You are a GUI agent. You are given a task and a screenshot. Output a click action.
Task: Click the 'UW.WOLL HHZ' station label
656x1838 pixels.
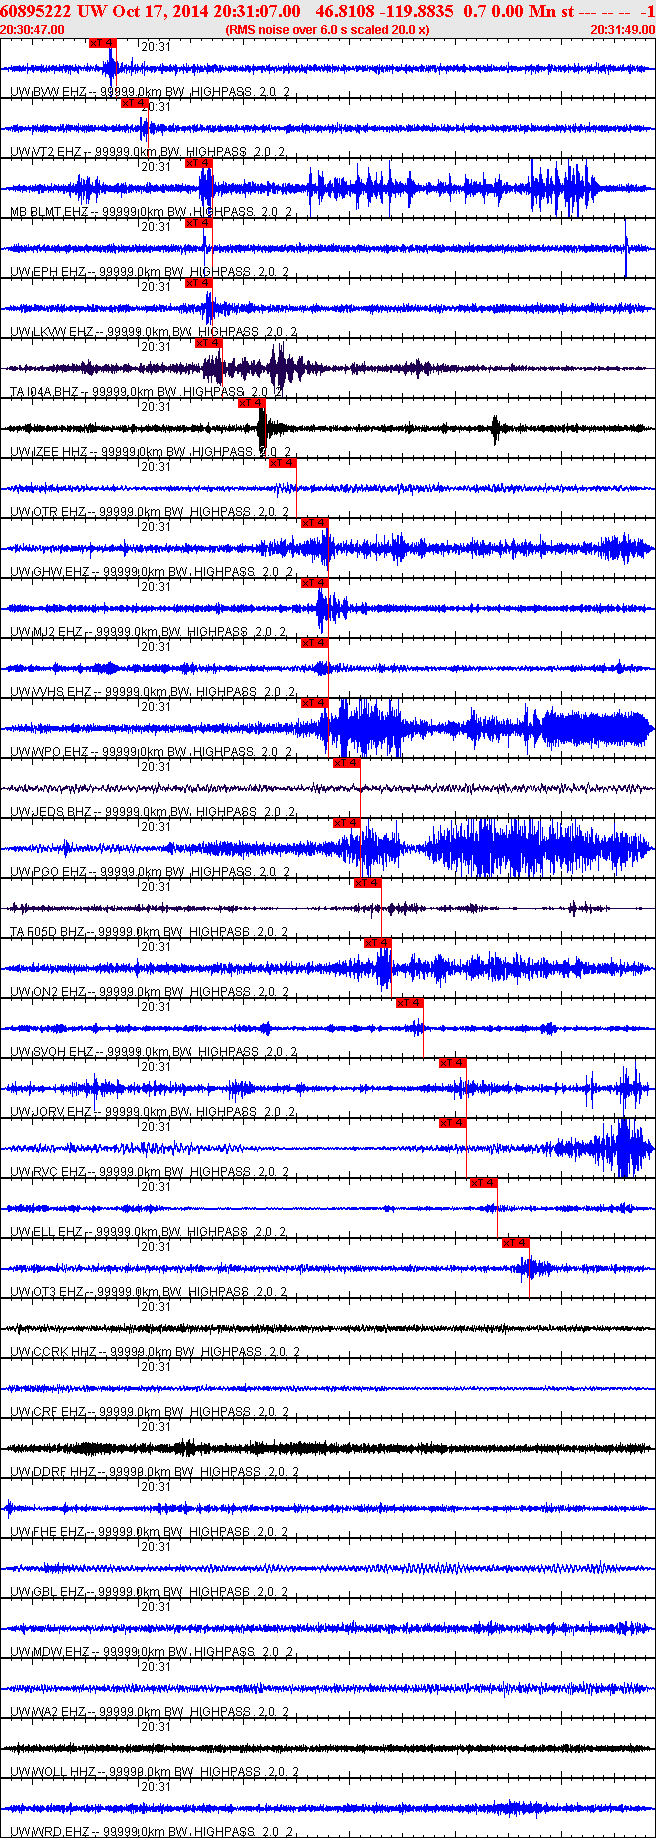pos(52,1772)
